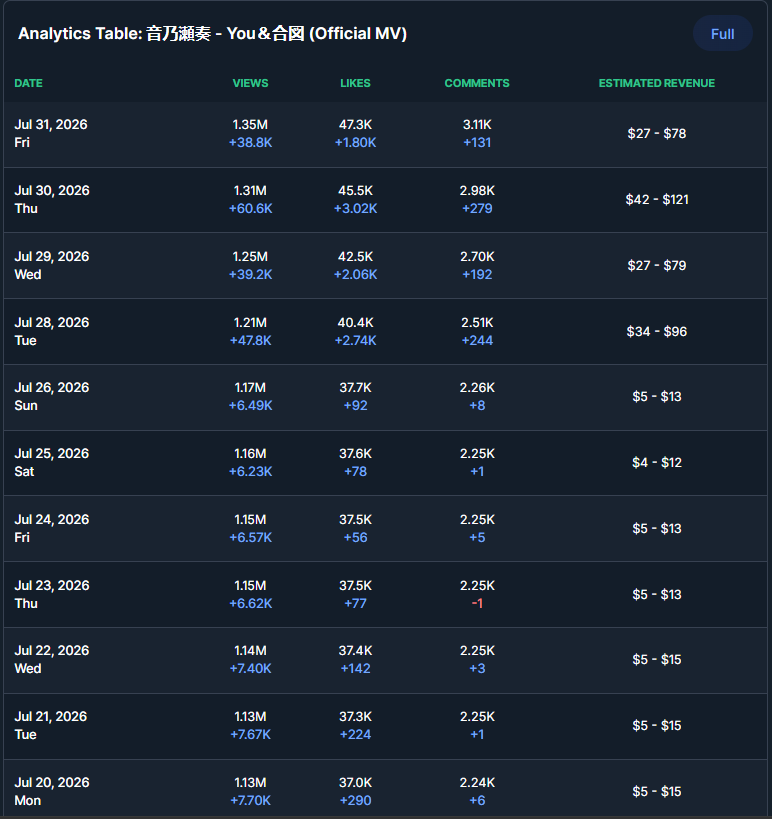Select the Jul 29, 2026 date cell

52,265
